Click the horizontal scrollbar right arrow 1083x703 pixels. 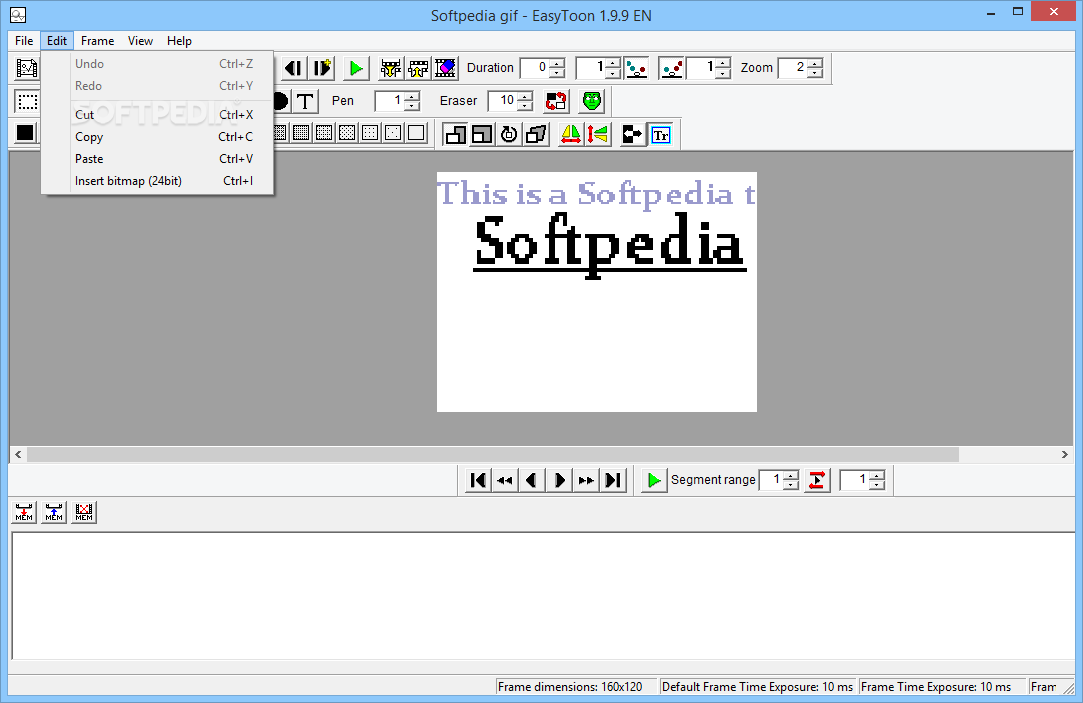click(x=1064, y=454)
